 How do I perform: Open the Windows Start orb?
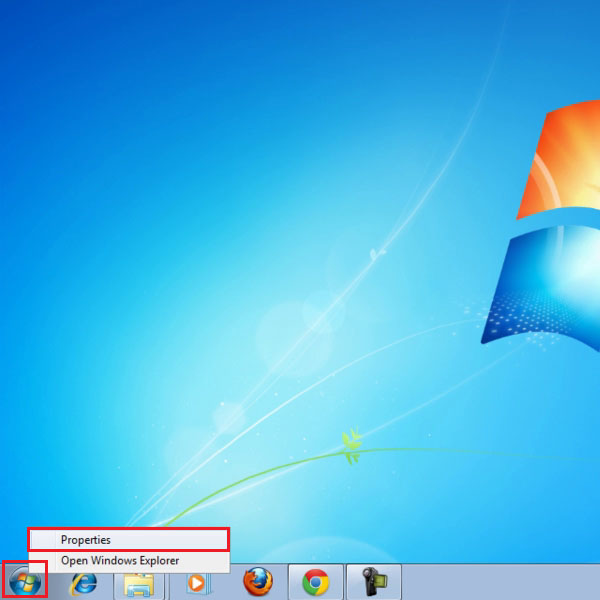point(25,582)
